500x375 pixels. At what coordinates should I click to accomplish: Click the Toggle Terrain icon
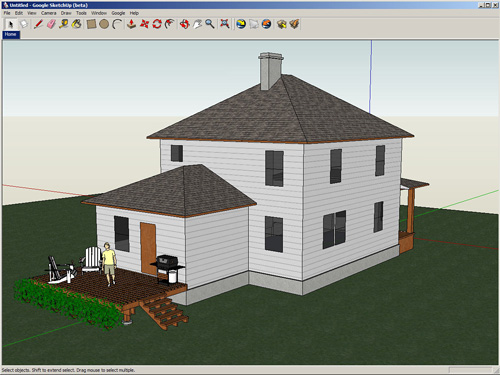point(254,24)
